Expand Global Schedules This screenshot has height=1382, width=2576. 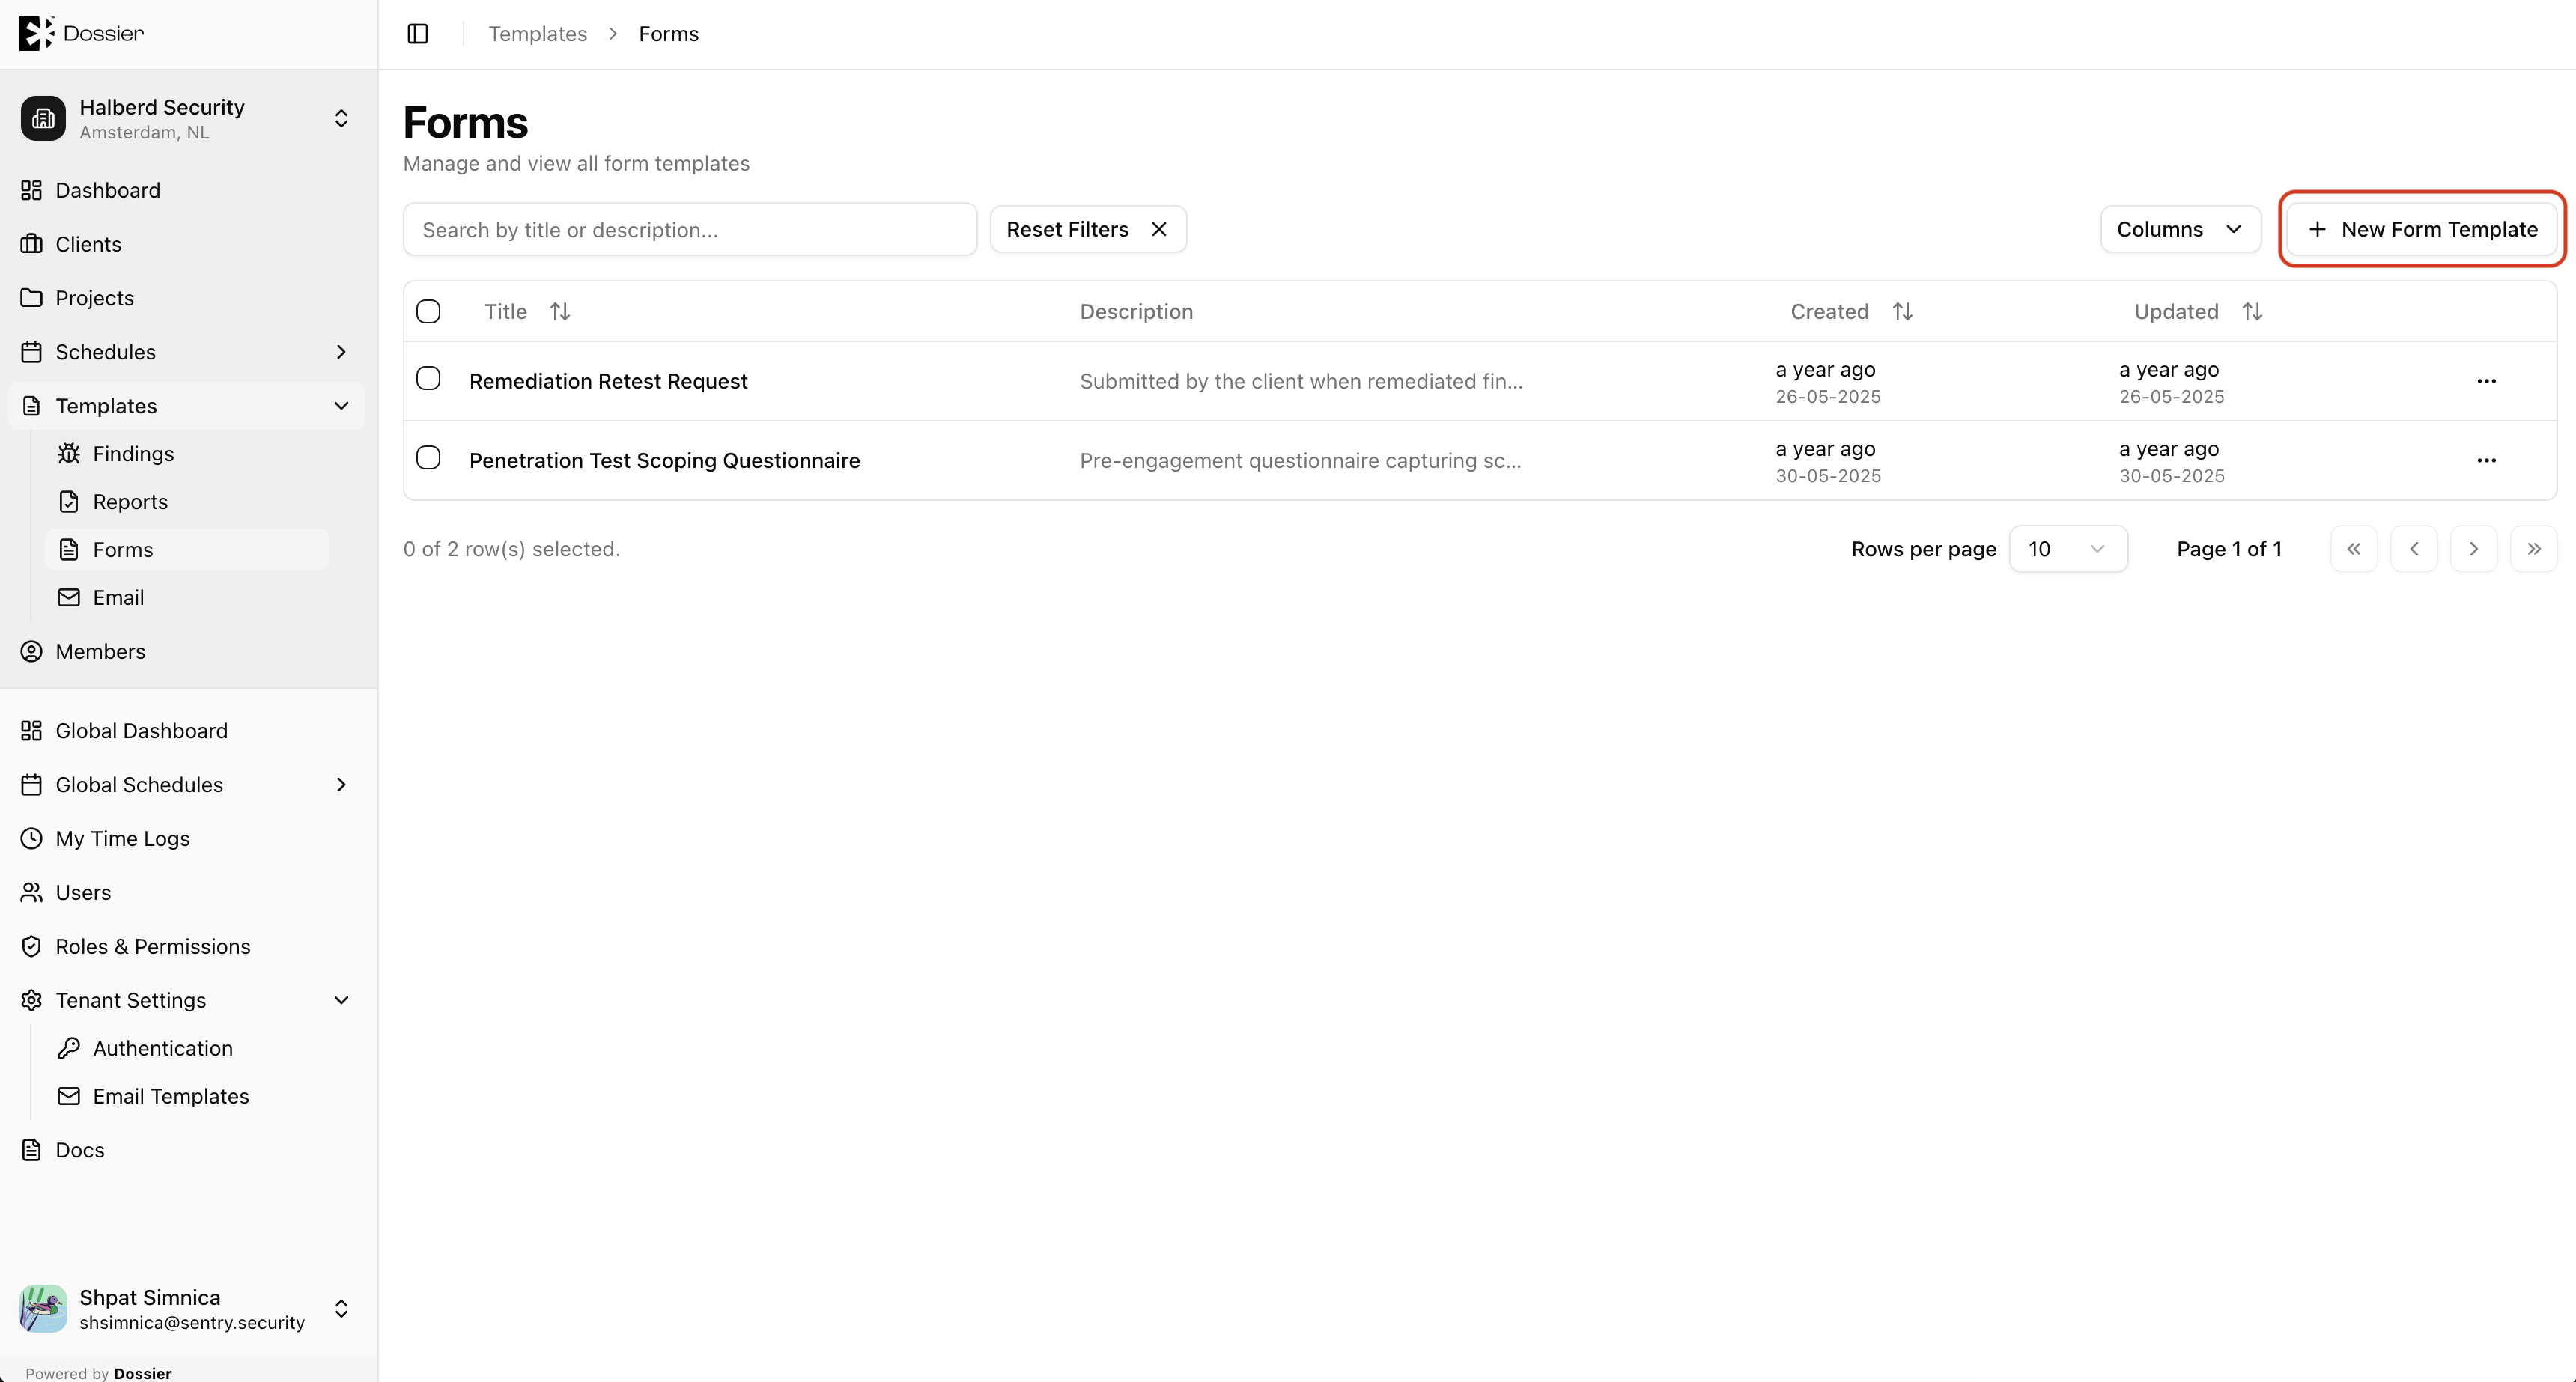[x=341, y=785]
